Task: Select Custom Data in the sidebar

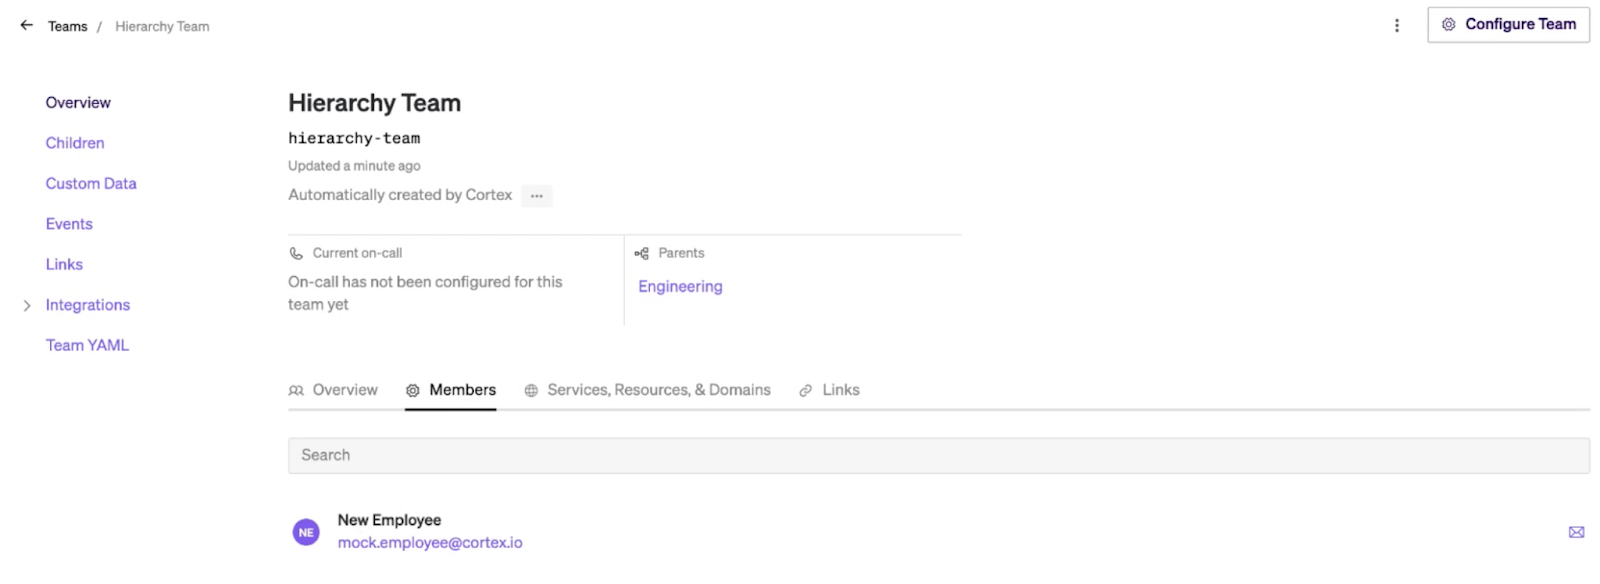Action: 91,184
